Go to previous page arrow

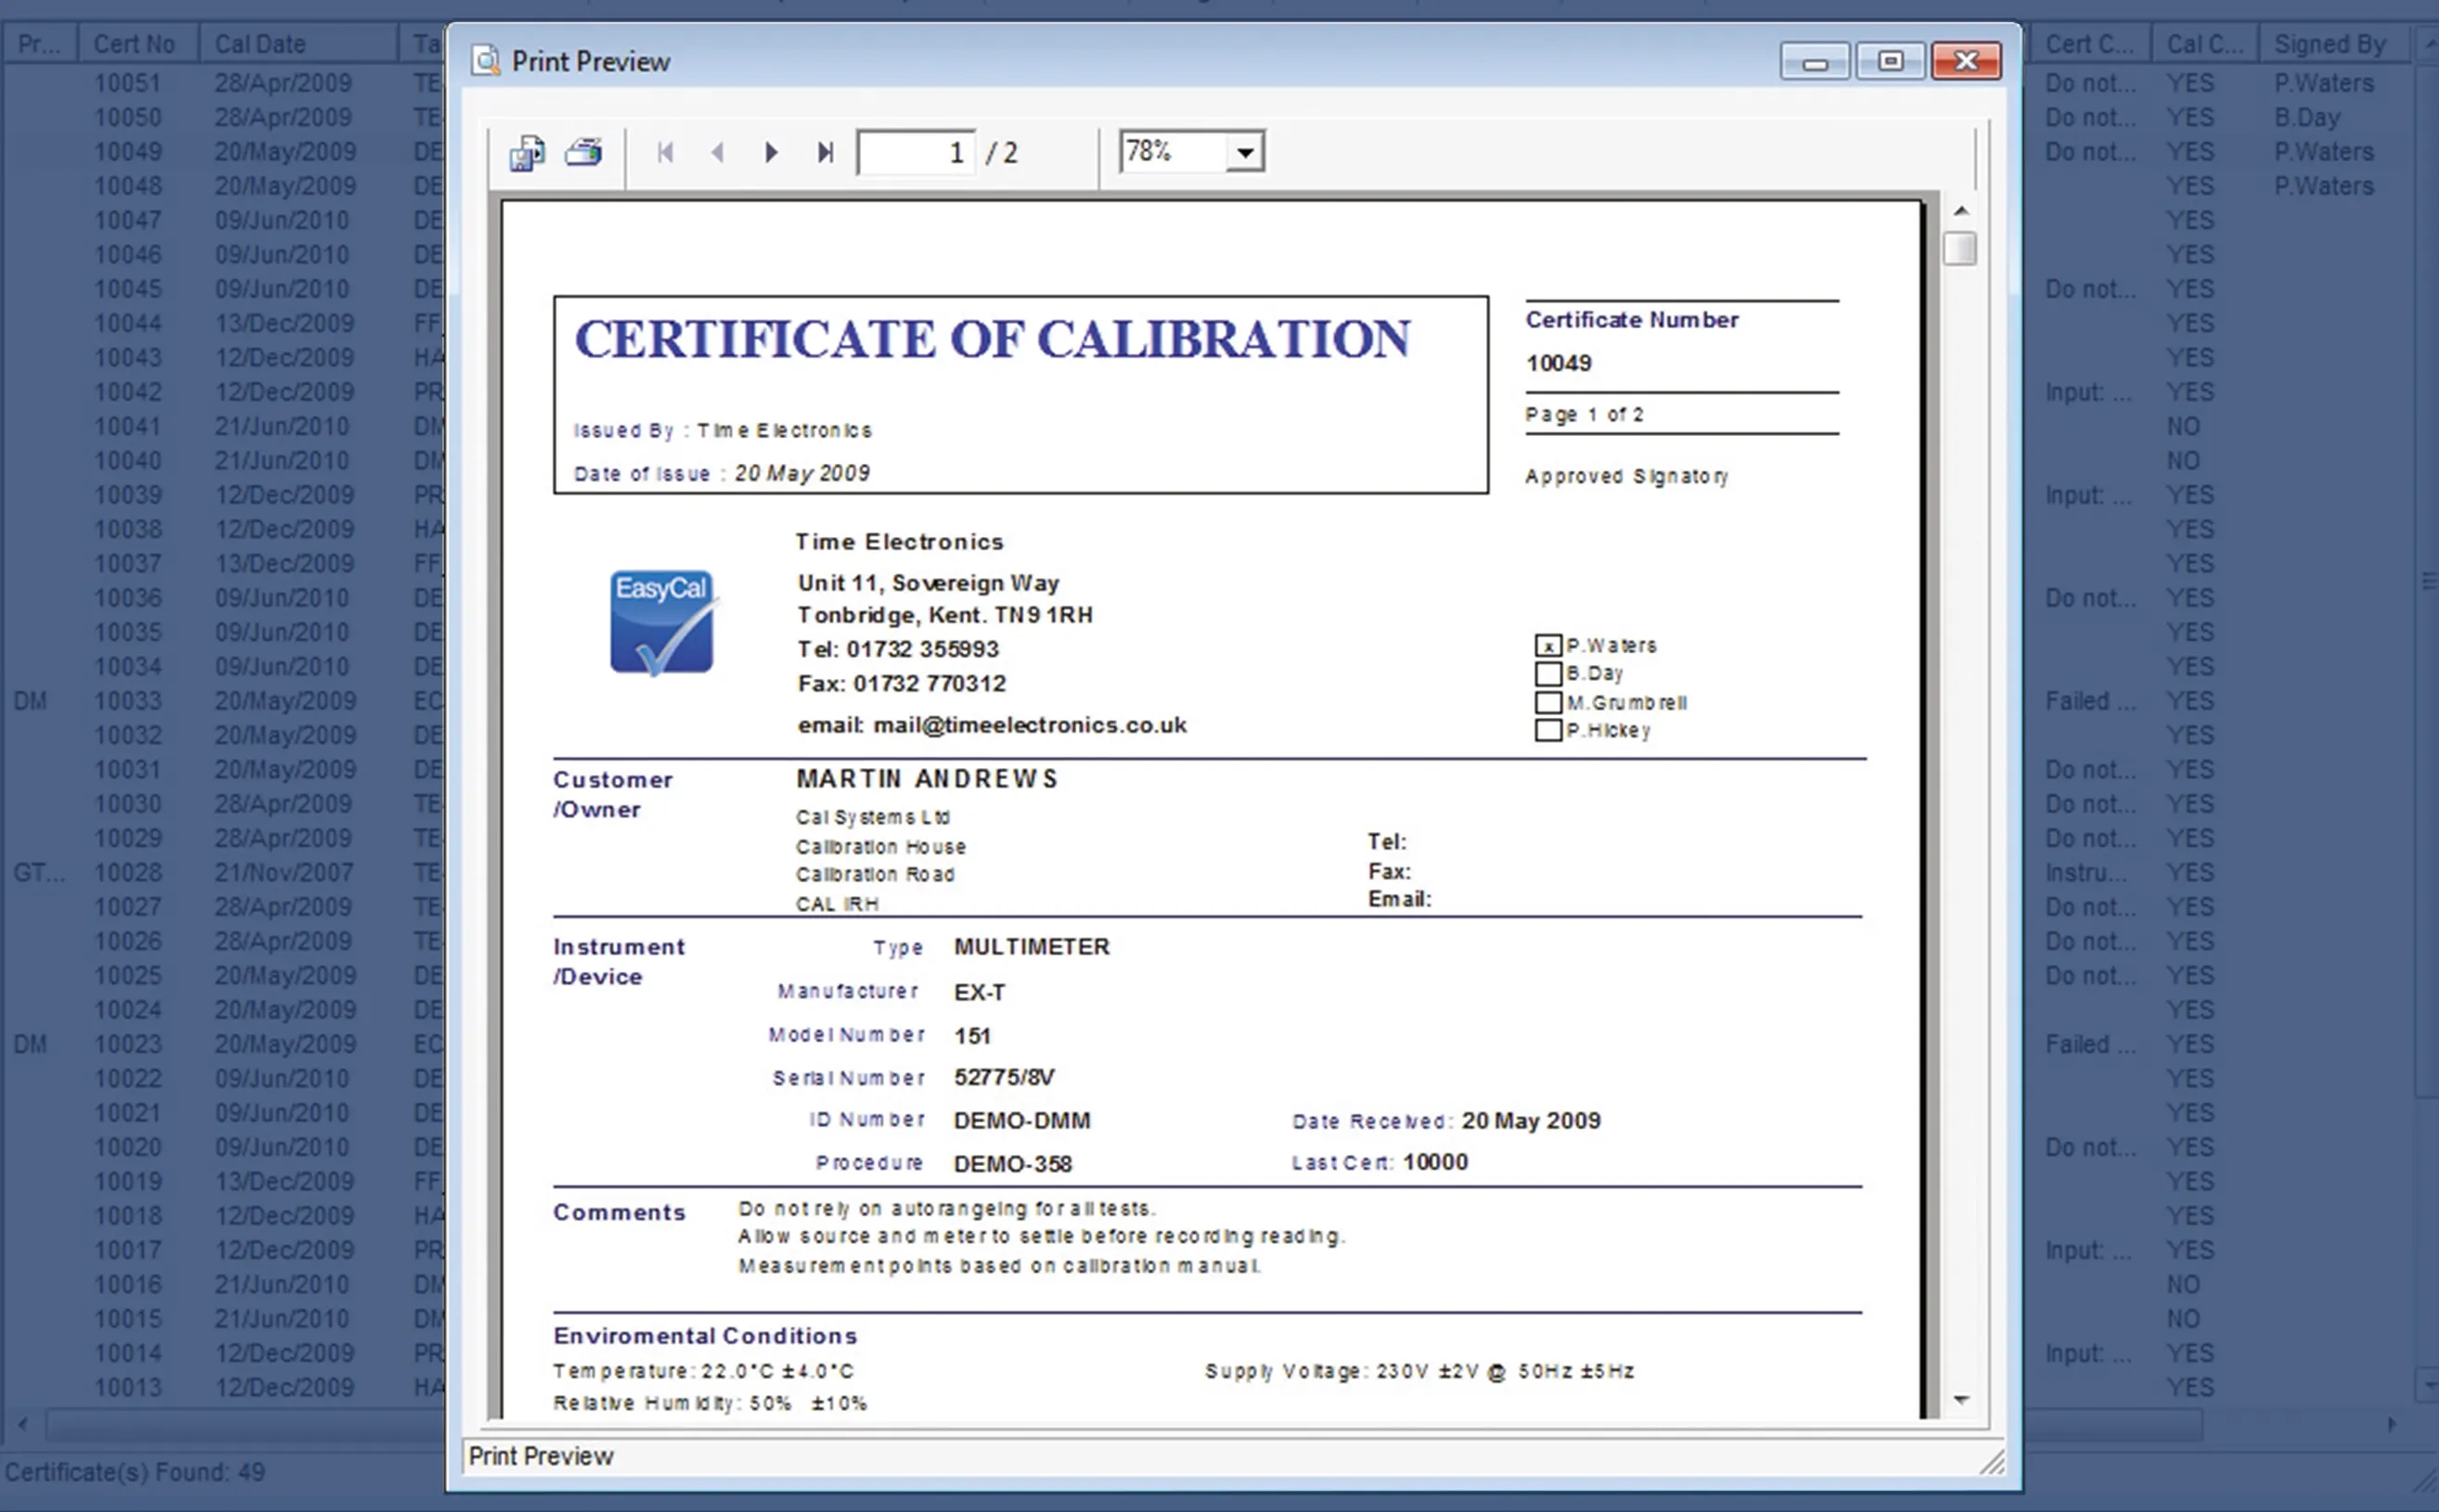pyautogui.click(x=717, y=153)
